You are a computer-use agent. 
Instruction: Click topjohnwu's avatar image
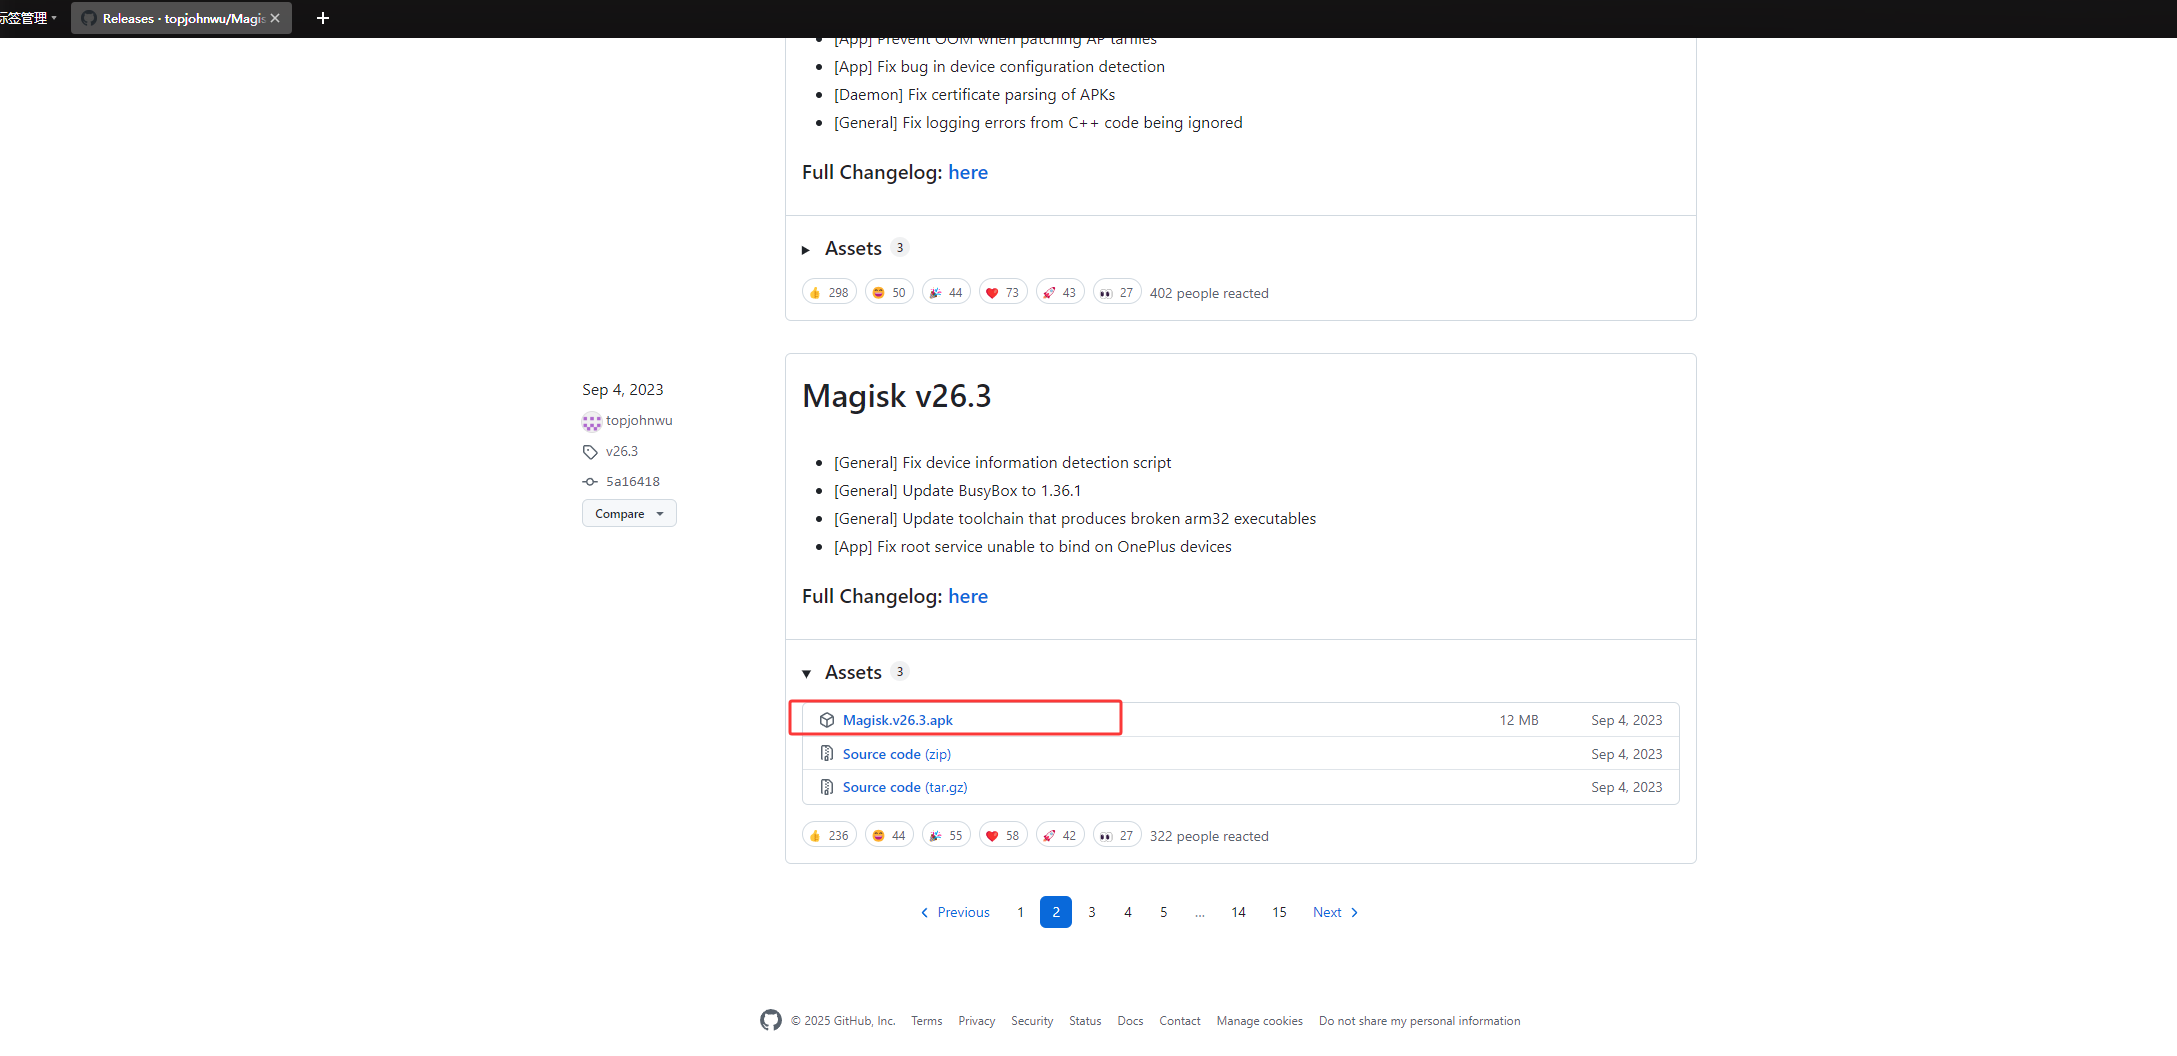coord(592,421)
